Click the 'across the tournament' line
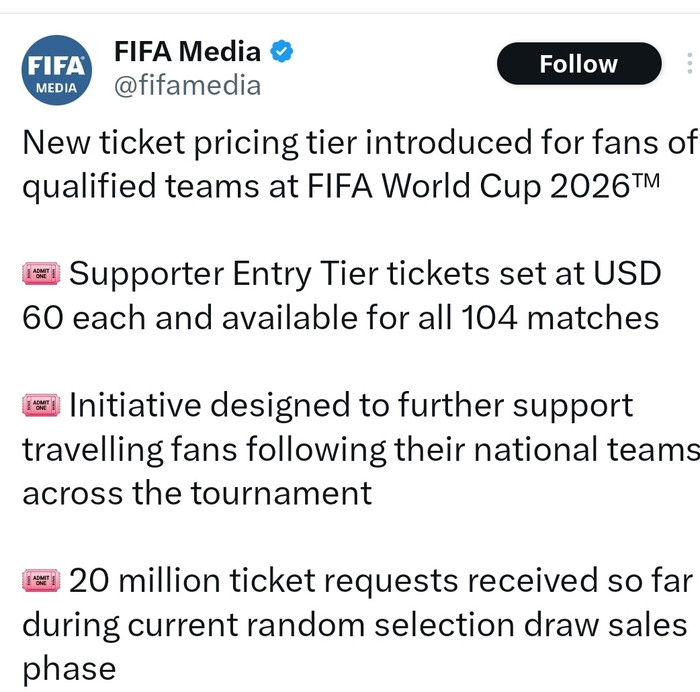The height and width of the screenshot is (692, 700). (x=197, y=493)
